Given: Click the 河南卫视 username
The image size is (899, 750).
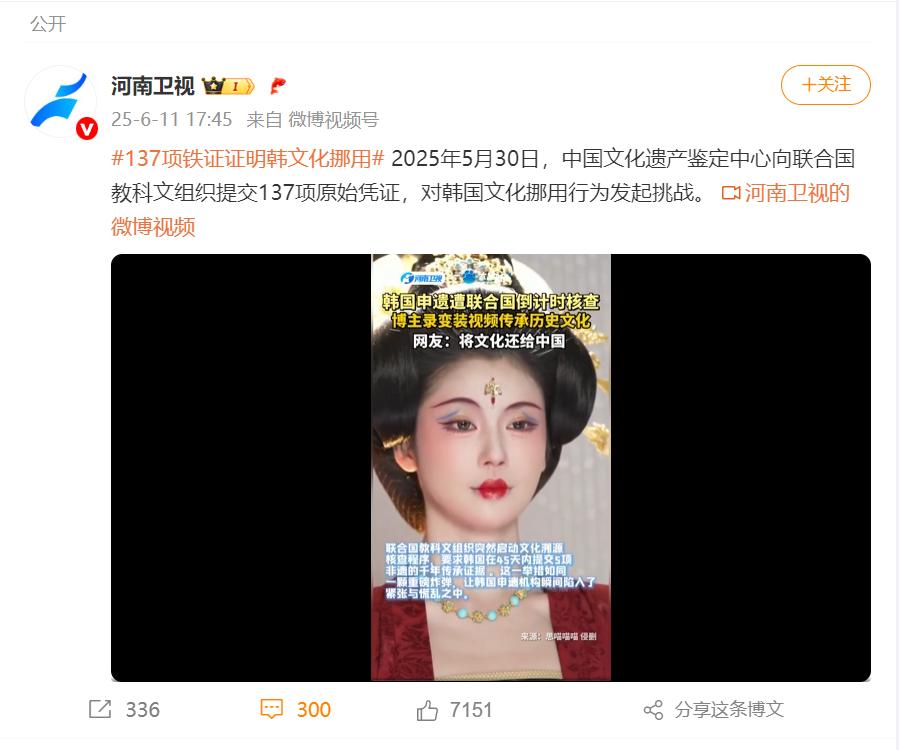Looking at the screenshot, I should (x=153, y=86).
